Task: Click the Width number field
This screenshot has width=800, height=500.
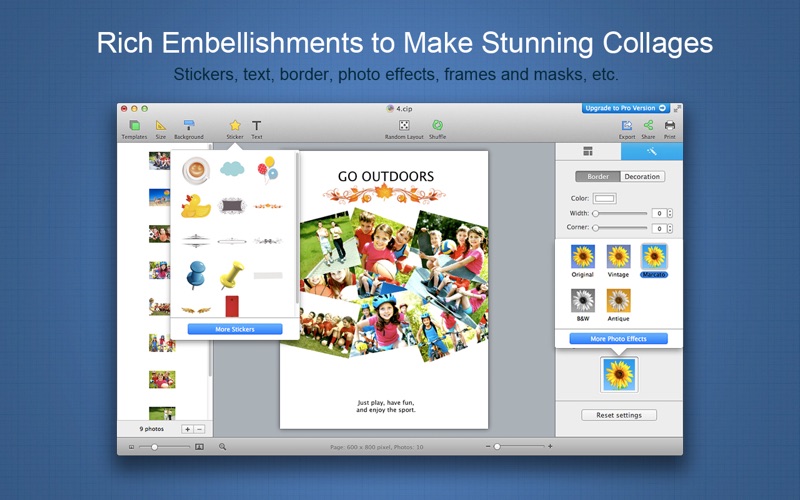Action: [x=659, y=213]
